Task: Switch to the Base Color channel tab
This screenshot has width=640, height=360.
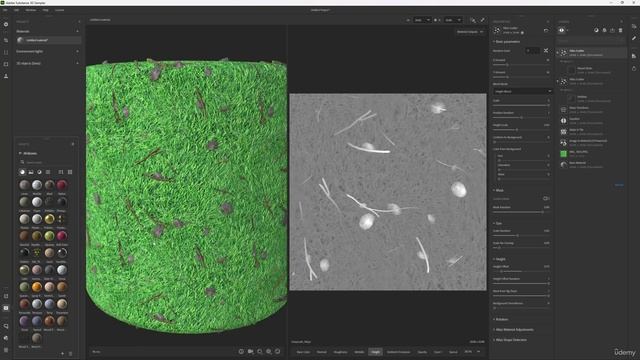Action: 303,351
